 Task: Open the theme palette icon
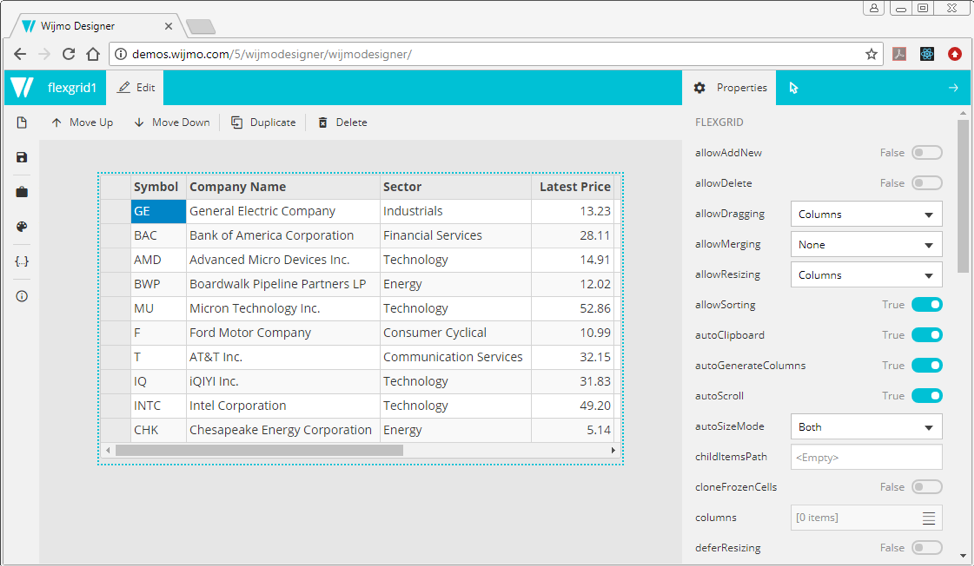coord(21,227)
